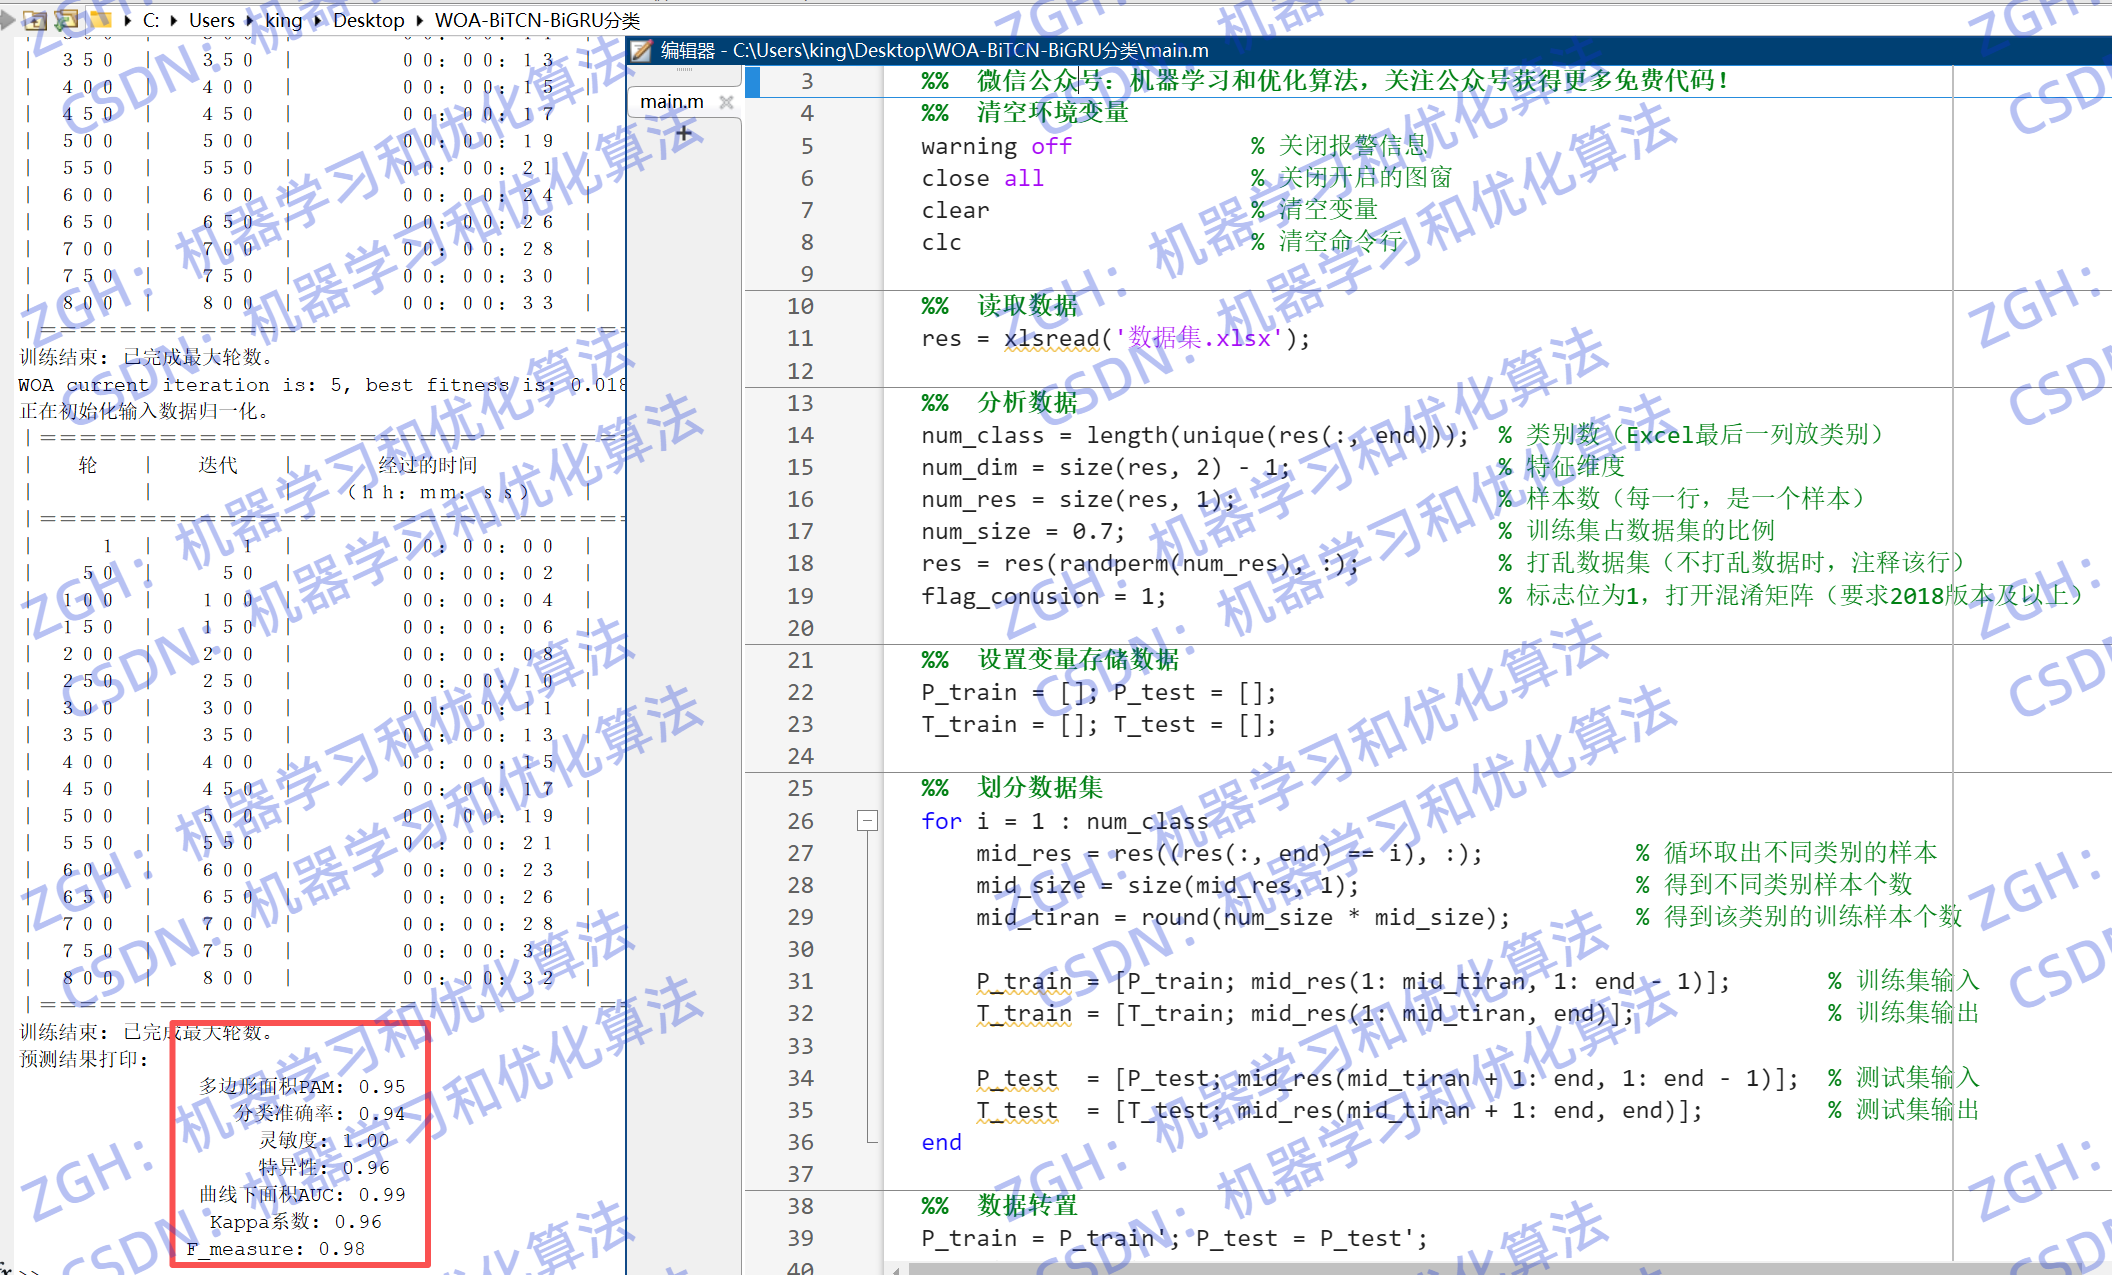Image resolution: width=2112 pixels, height=1275 pixels.
Task: Go to the king folder in the breadcrumb
Action: 283,20
